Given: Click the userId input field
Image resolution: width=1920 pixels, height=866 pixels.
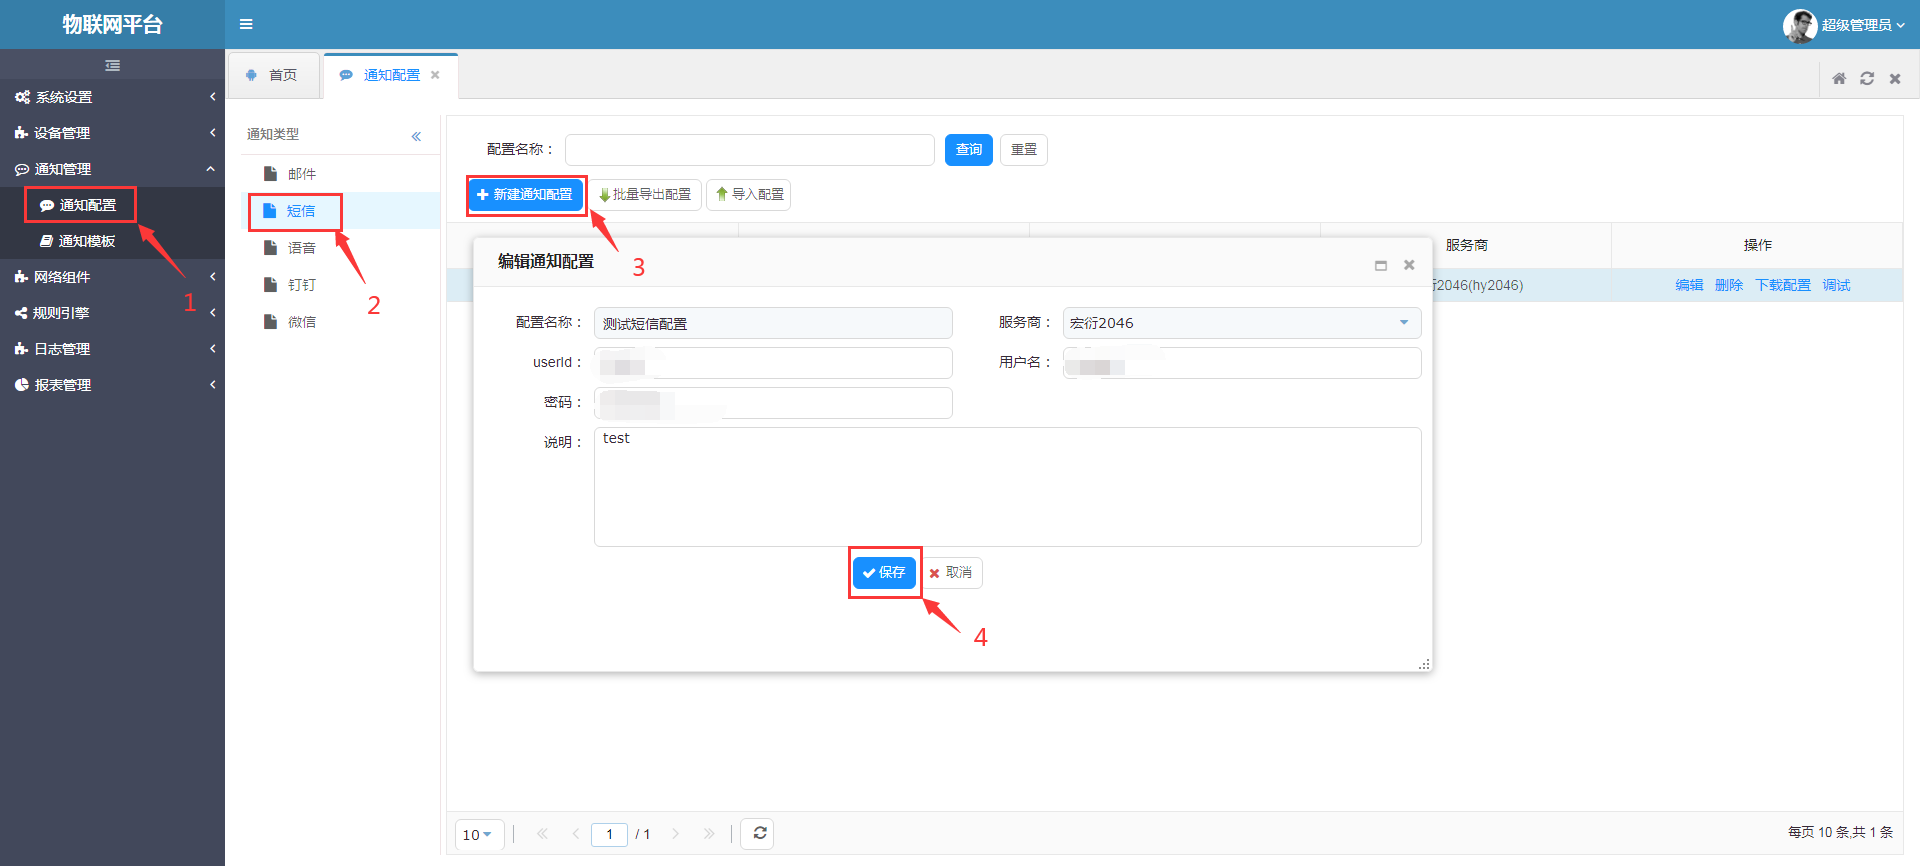Looking at the screenshot, I should click(773, 363).
